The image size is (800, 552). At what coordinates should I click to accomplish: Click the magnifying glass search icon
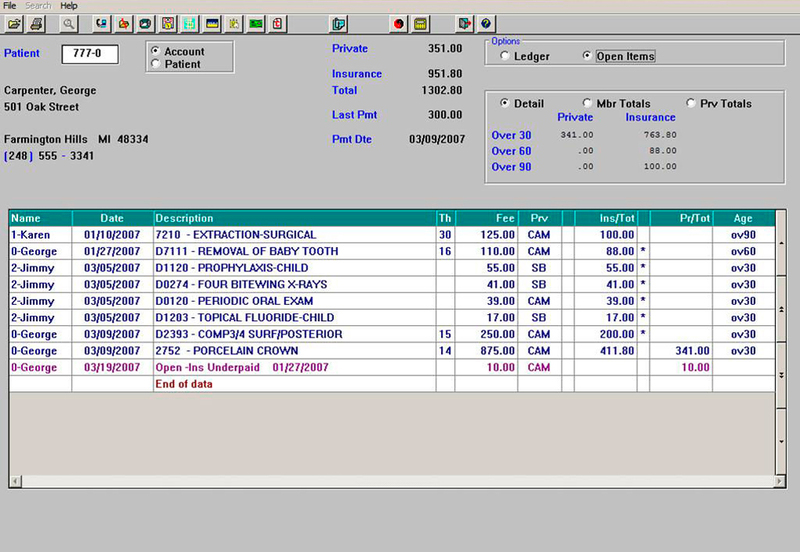click(68, 24)
